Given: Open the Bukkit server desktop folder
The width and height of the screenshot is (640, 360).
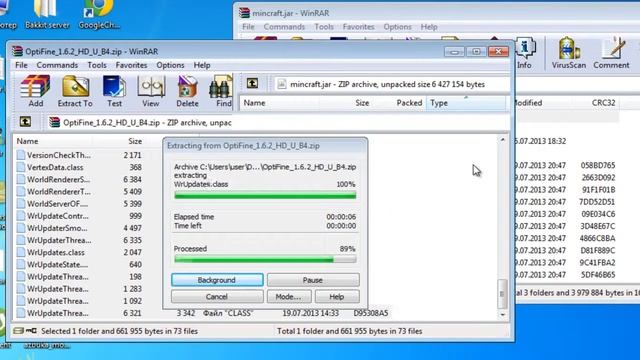Looking at the screenshot, I should point(47,15).
